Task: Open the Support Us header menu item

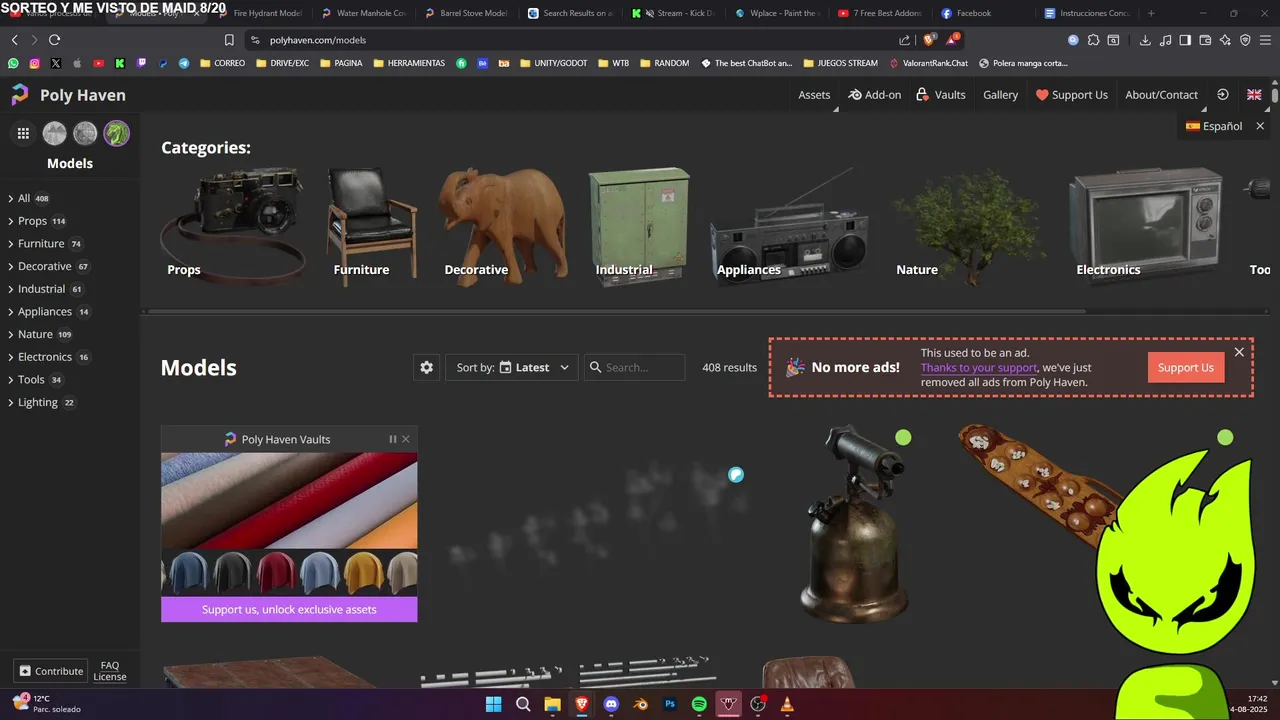Action: pos(1071,95)
